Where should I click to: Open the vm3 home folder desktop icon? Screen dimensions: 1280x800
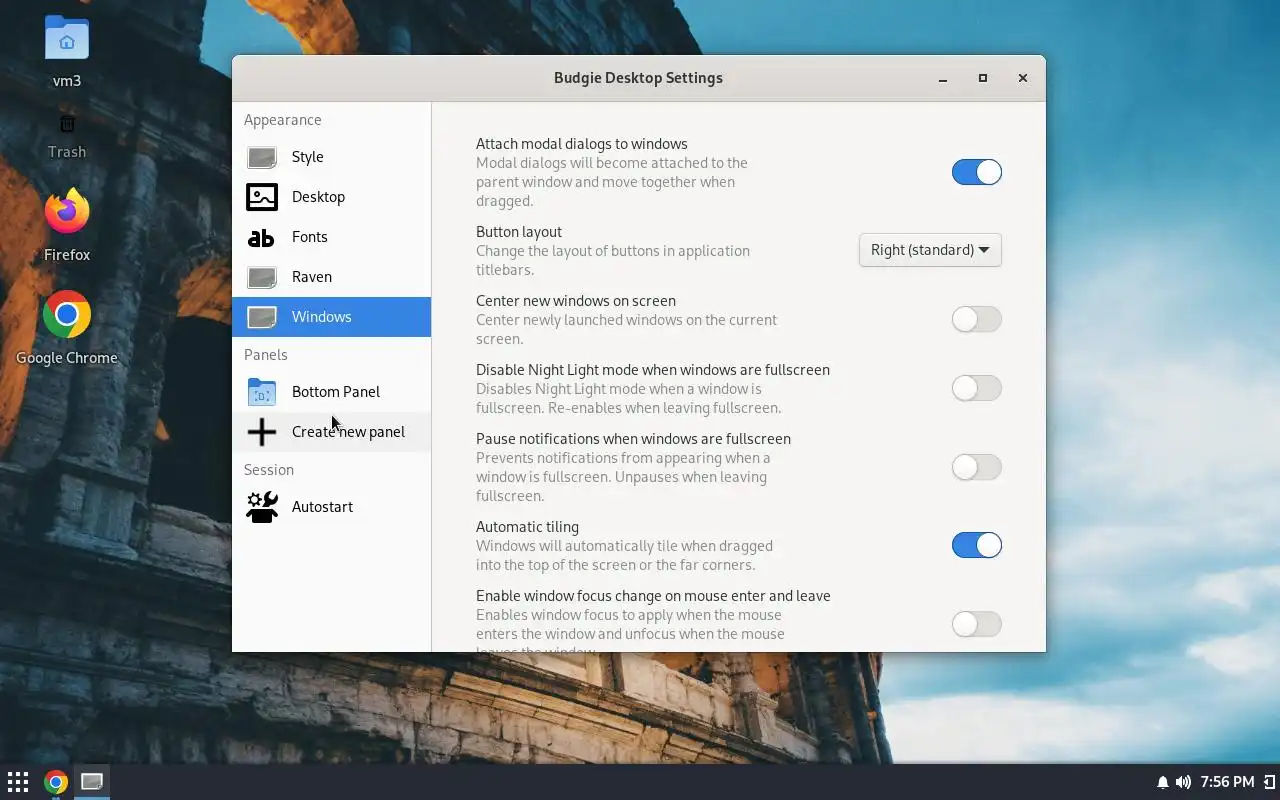[67, 39]
